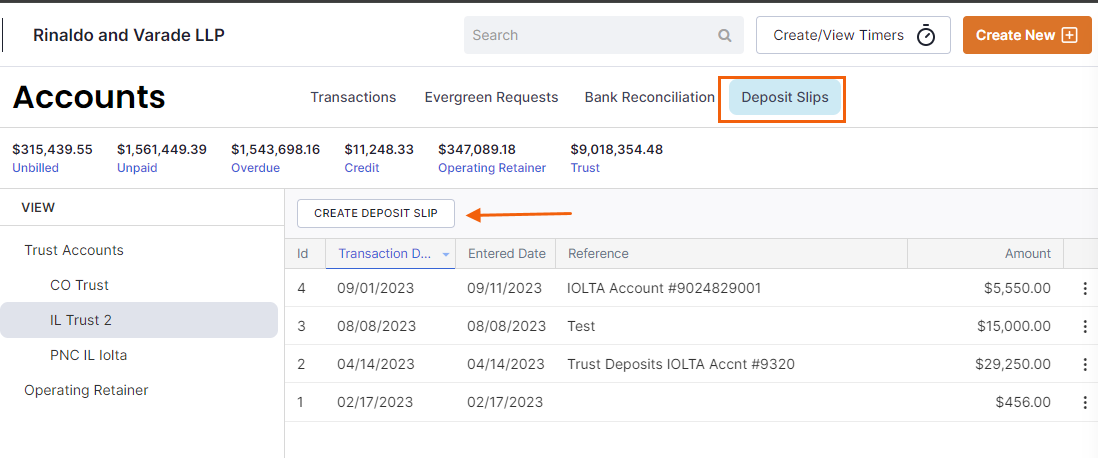Focus the Search input field
1098x458 pixels.
(604, 35)
